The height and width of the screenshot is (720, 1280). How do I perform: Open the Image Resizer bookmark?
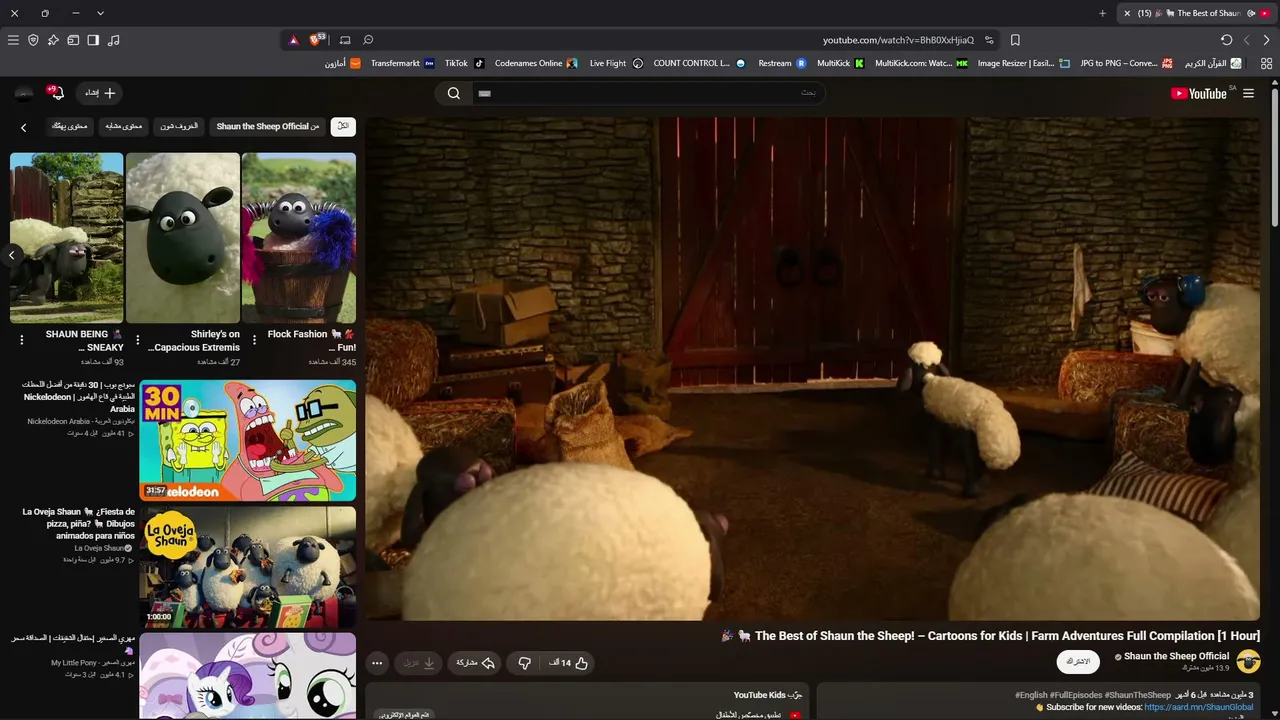[x=1024, y=63]
